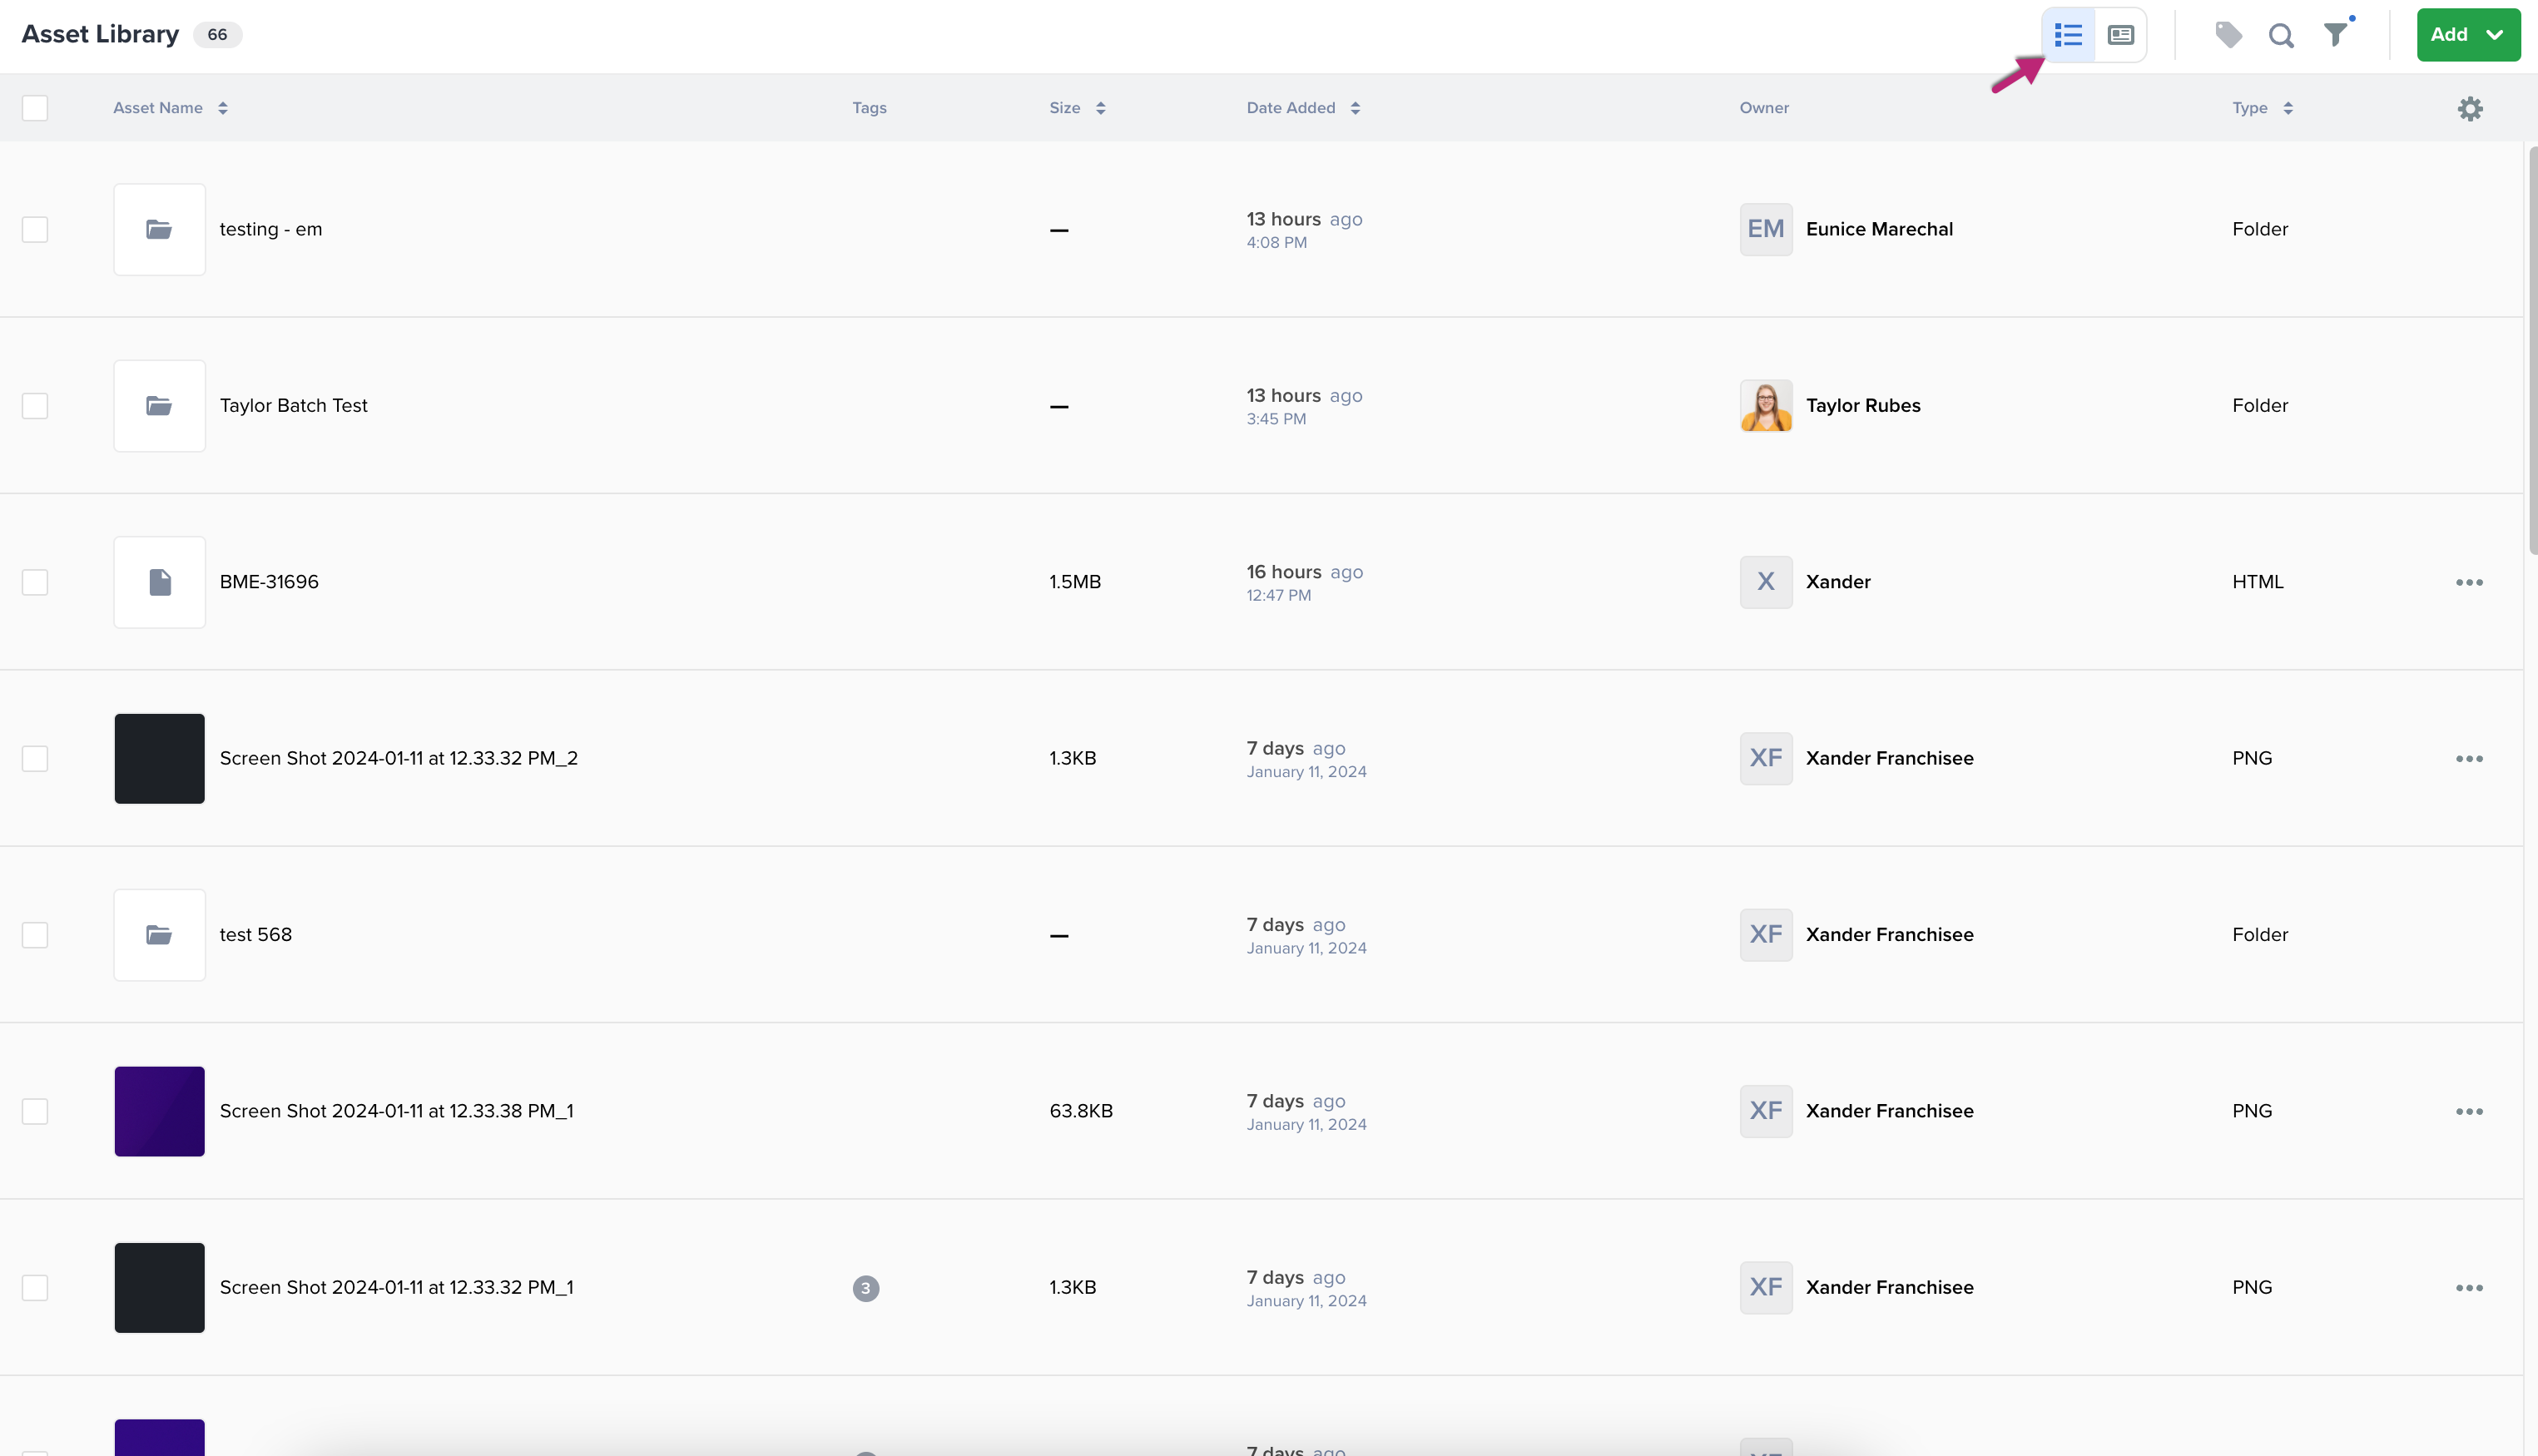Click XF avatar on test 568 row
The height and width of the screenshot is (1456, 2538).
[1766, 935]
